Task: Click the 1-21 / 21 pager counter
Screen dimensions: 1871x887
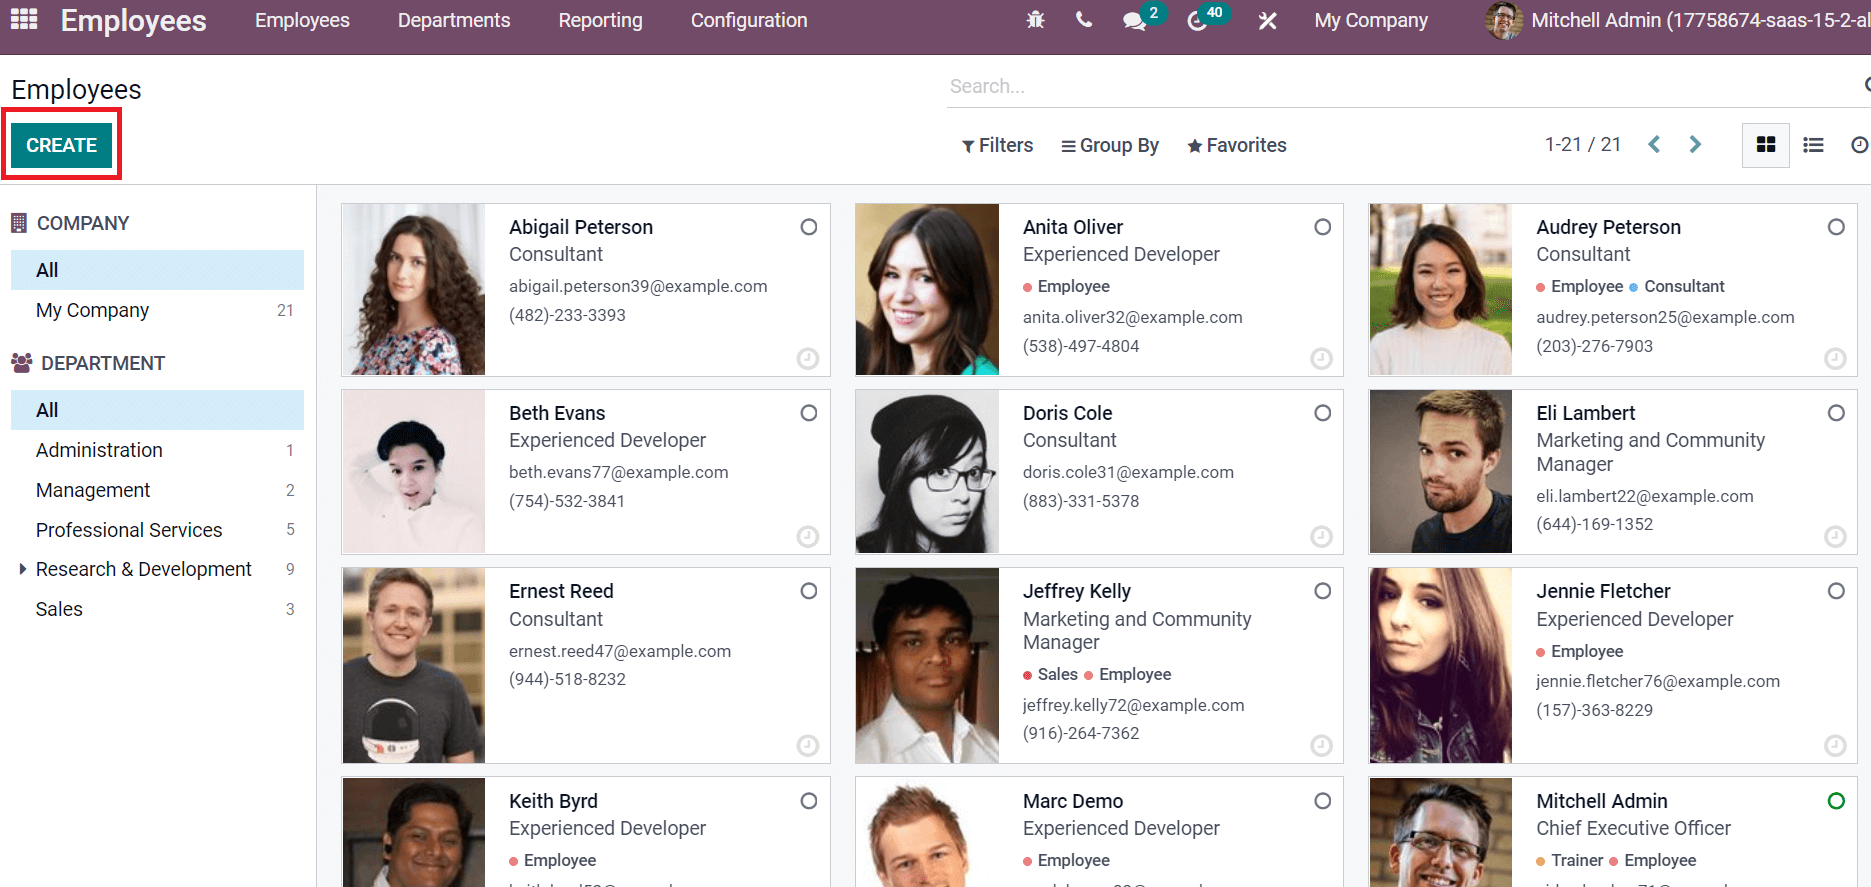Action: pyautogui.click(x=1583, y=144)
